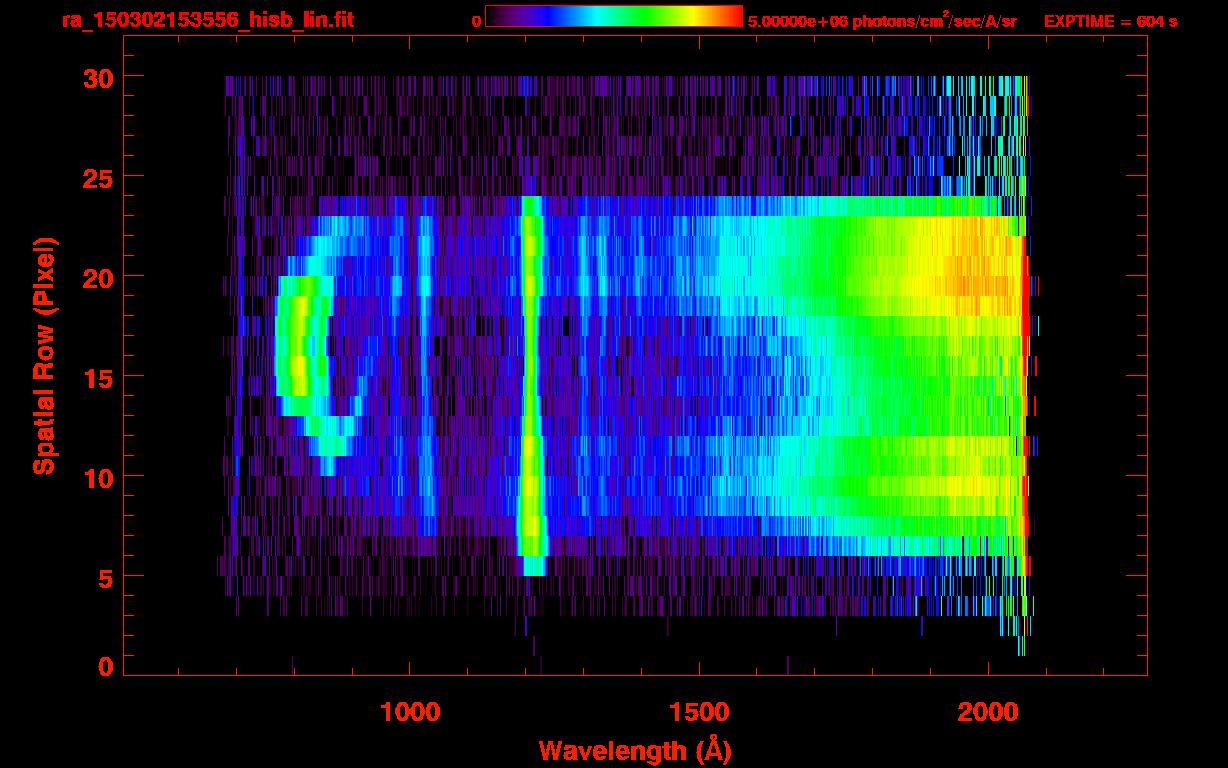
Task: Click the 5 spatial row tick label
Action: coord(106,577)
